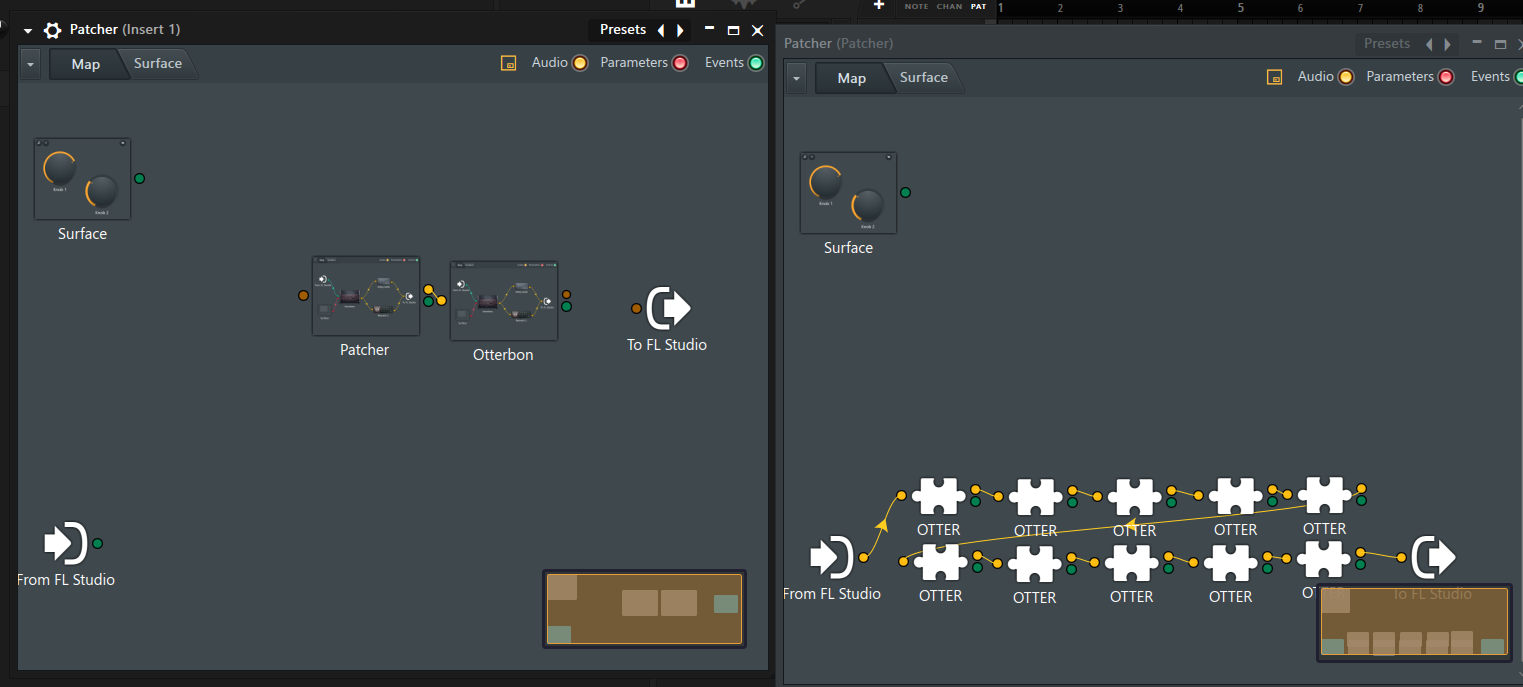Select the Otterbon plugin node thumbnail
The width and height of the screenshot is (1523, 687).
503,301
